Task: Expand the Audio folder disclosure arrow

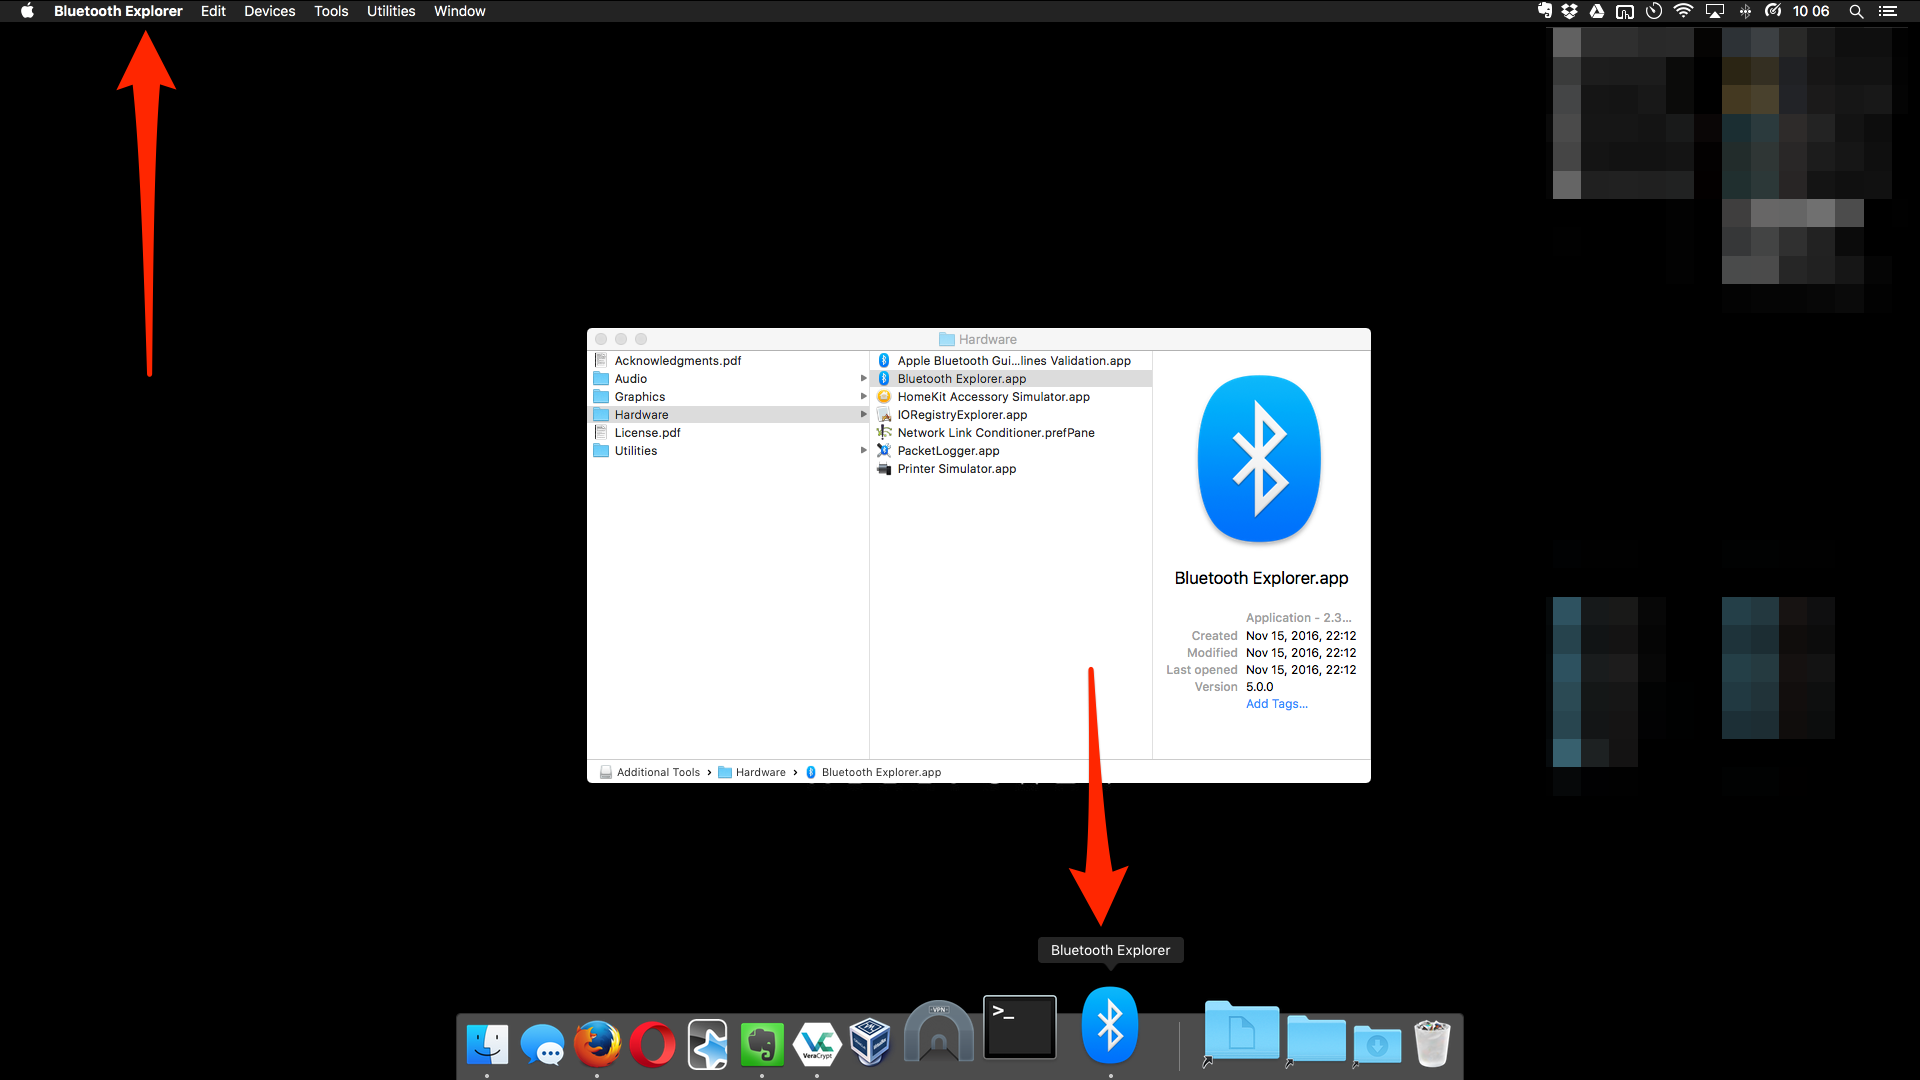Action: (x=864, y=378)
